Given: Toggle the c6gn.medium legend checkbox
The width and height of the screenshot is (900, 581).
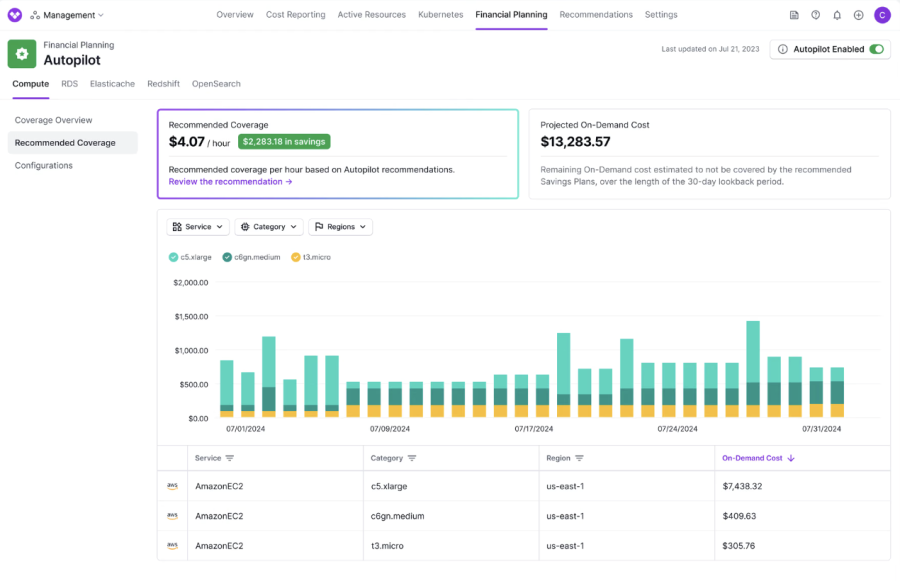Looking at the screenshot, I should click(x=227, y=257).
